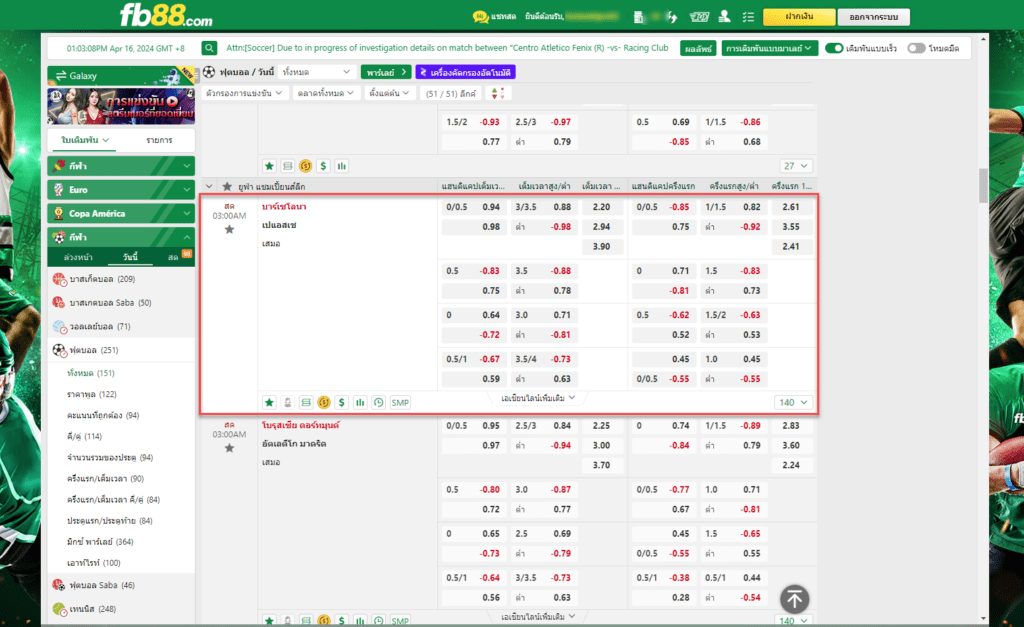Open the bet list tab
Viewport: 1024px width, 627px height.
(x=159, y=140)
